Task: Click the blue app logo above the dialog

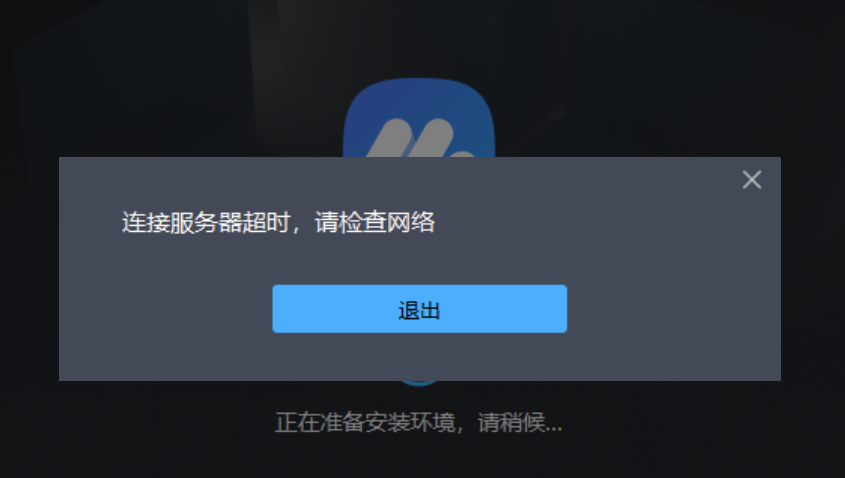Action: click(419, 118)
